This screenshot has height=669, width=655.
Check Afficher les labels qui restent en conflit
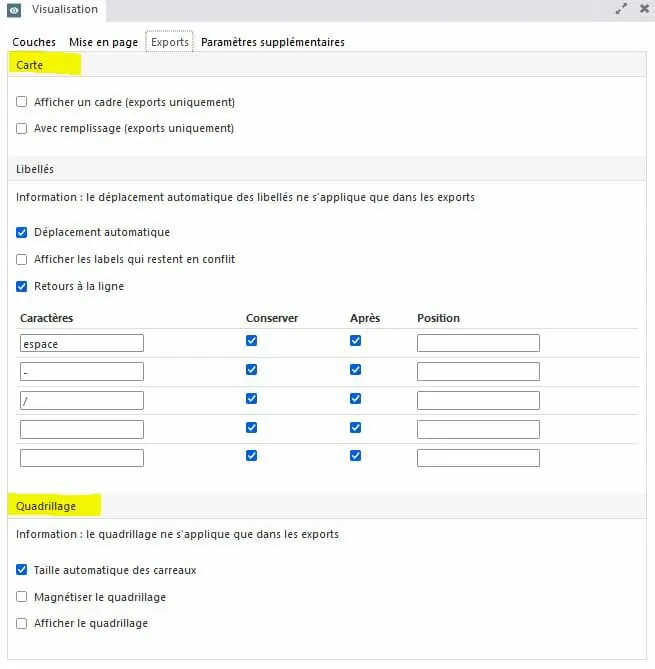(22, 259)
